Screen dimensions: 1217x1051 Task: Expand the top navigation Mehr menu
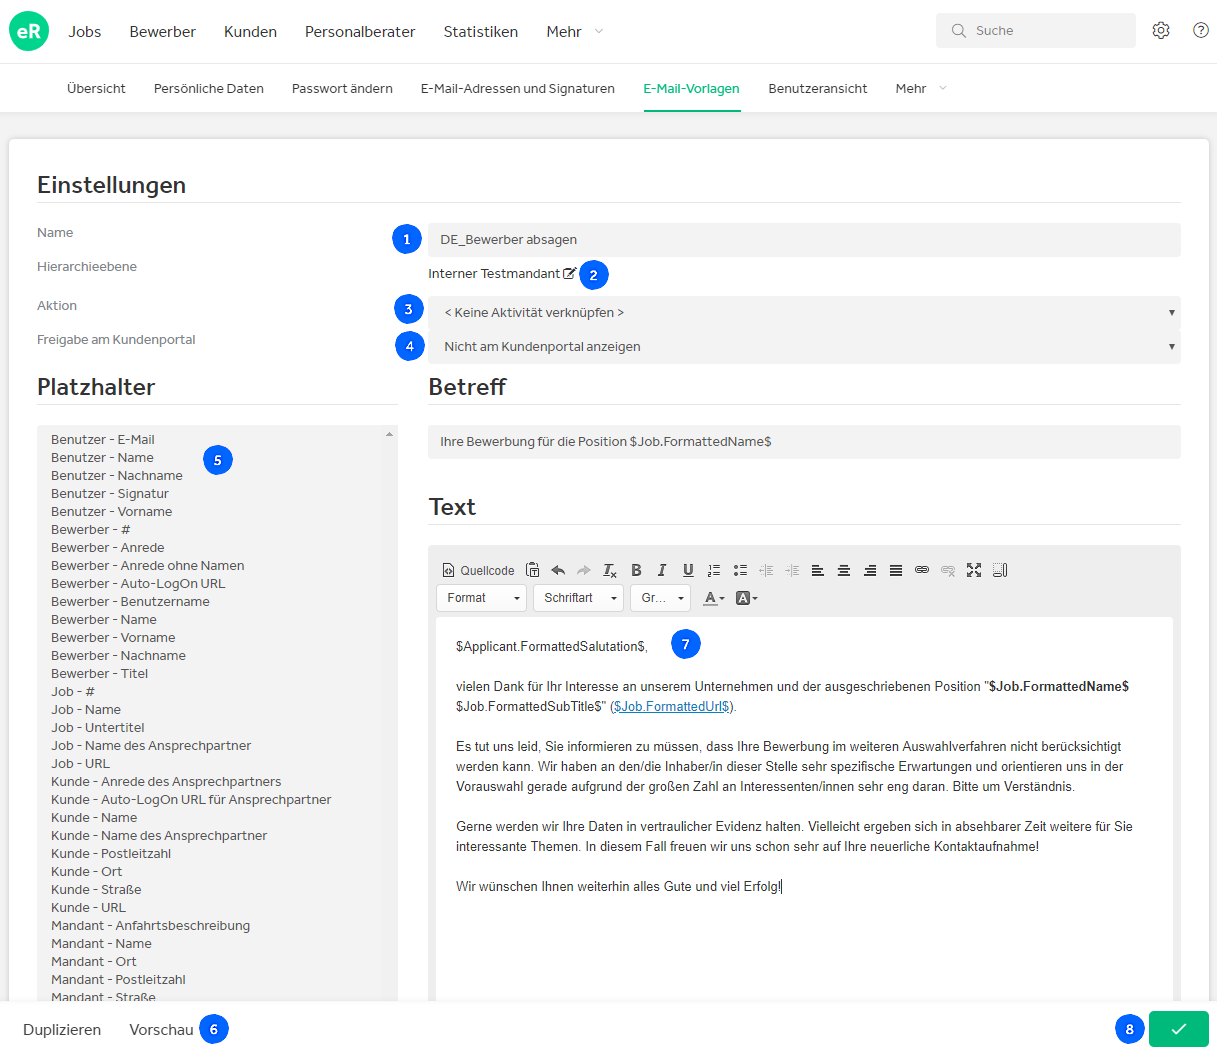pyautogui.click(x=575, y=31)
